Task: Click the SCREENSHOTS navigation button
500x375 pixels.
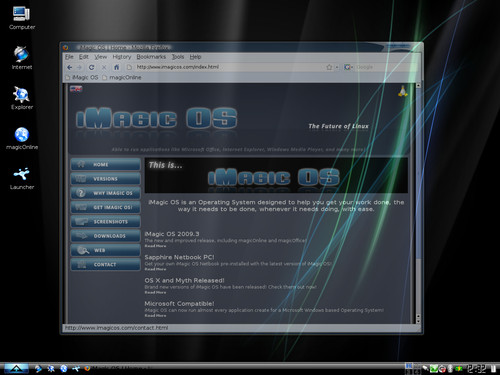Action: (x=105, y=222)
